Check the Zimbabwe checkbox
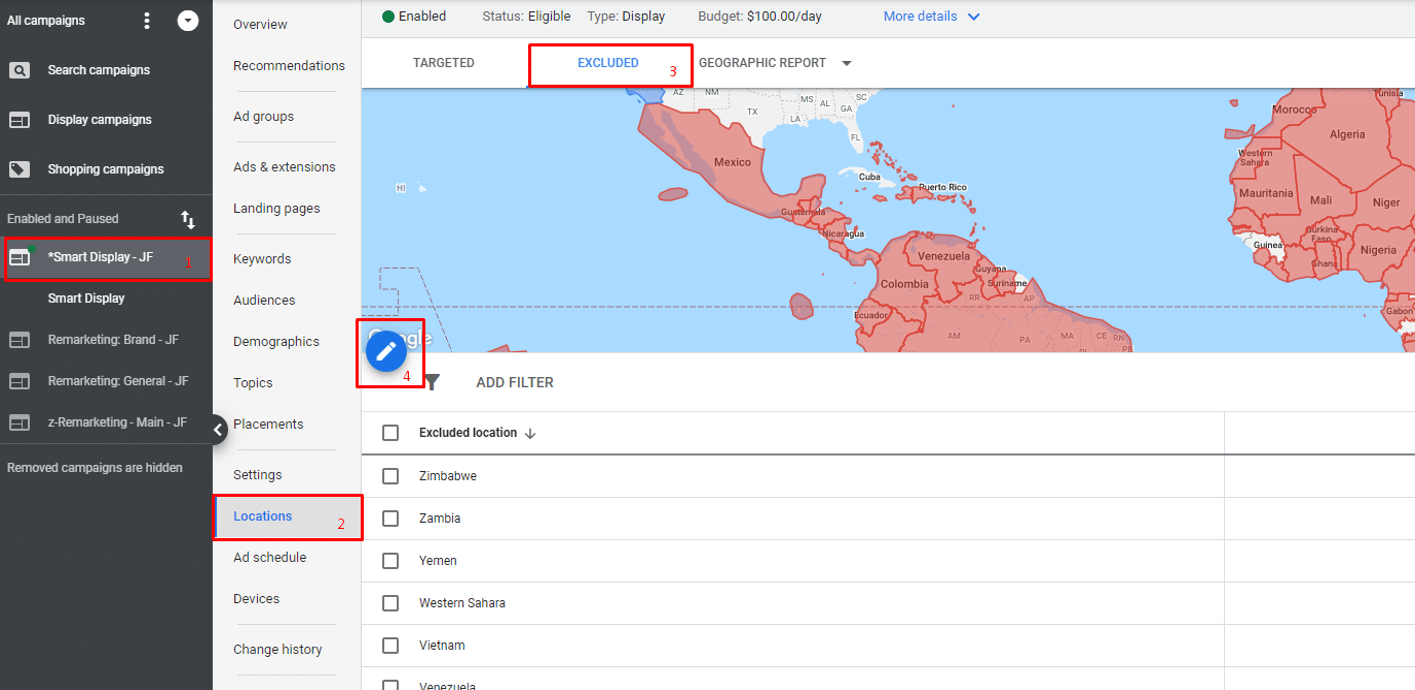Viewport: 1415px width, 690px height. (390, 476)
